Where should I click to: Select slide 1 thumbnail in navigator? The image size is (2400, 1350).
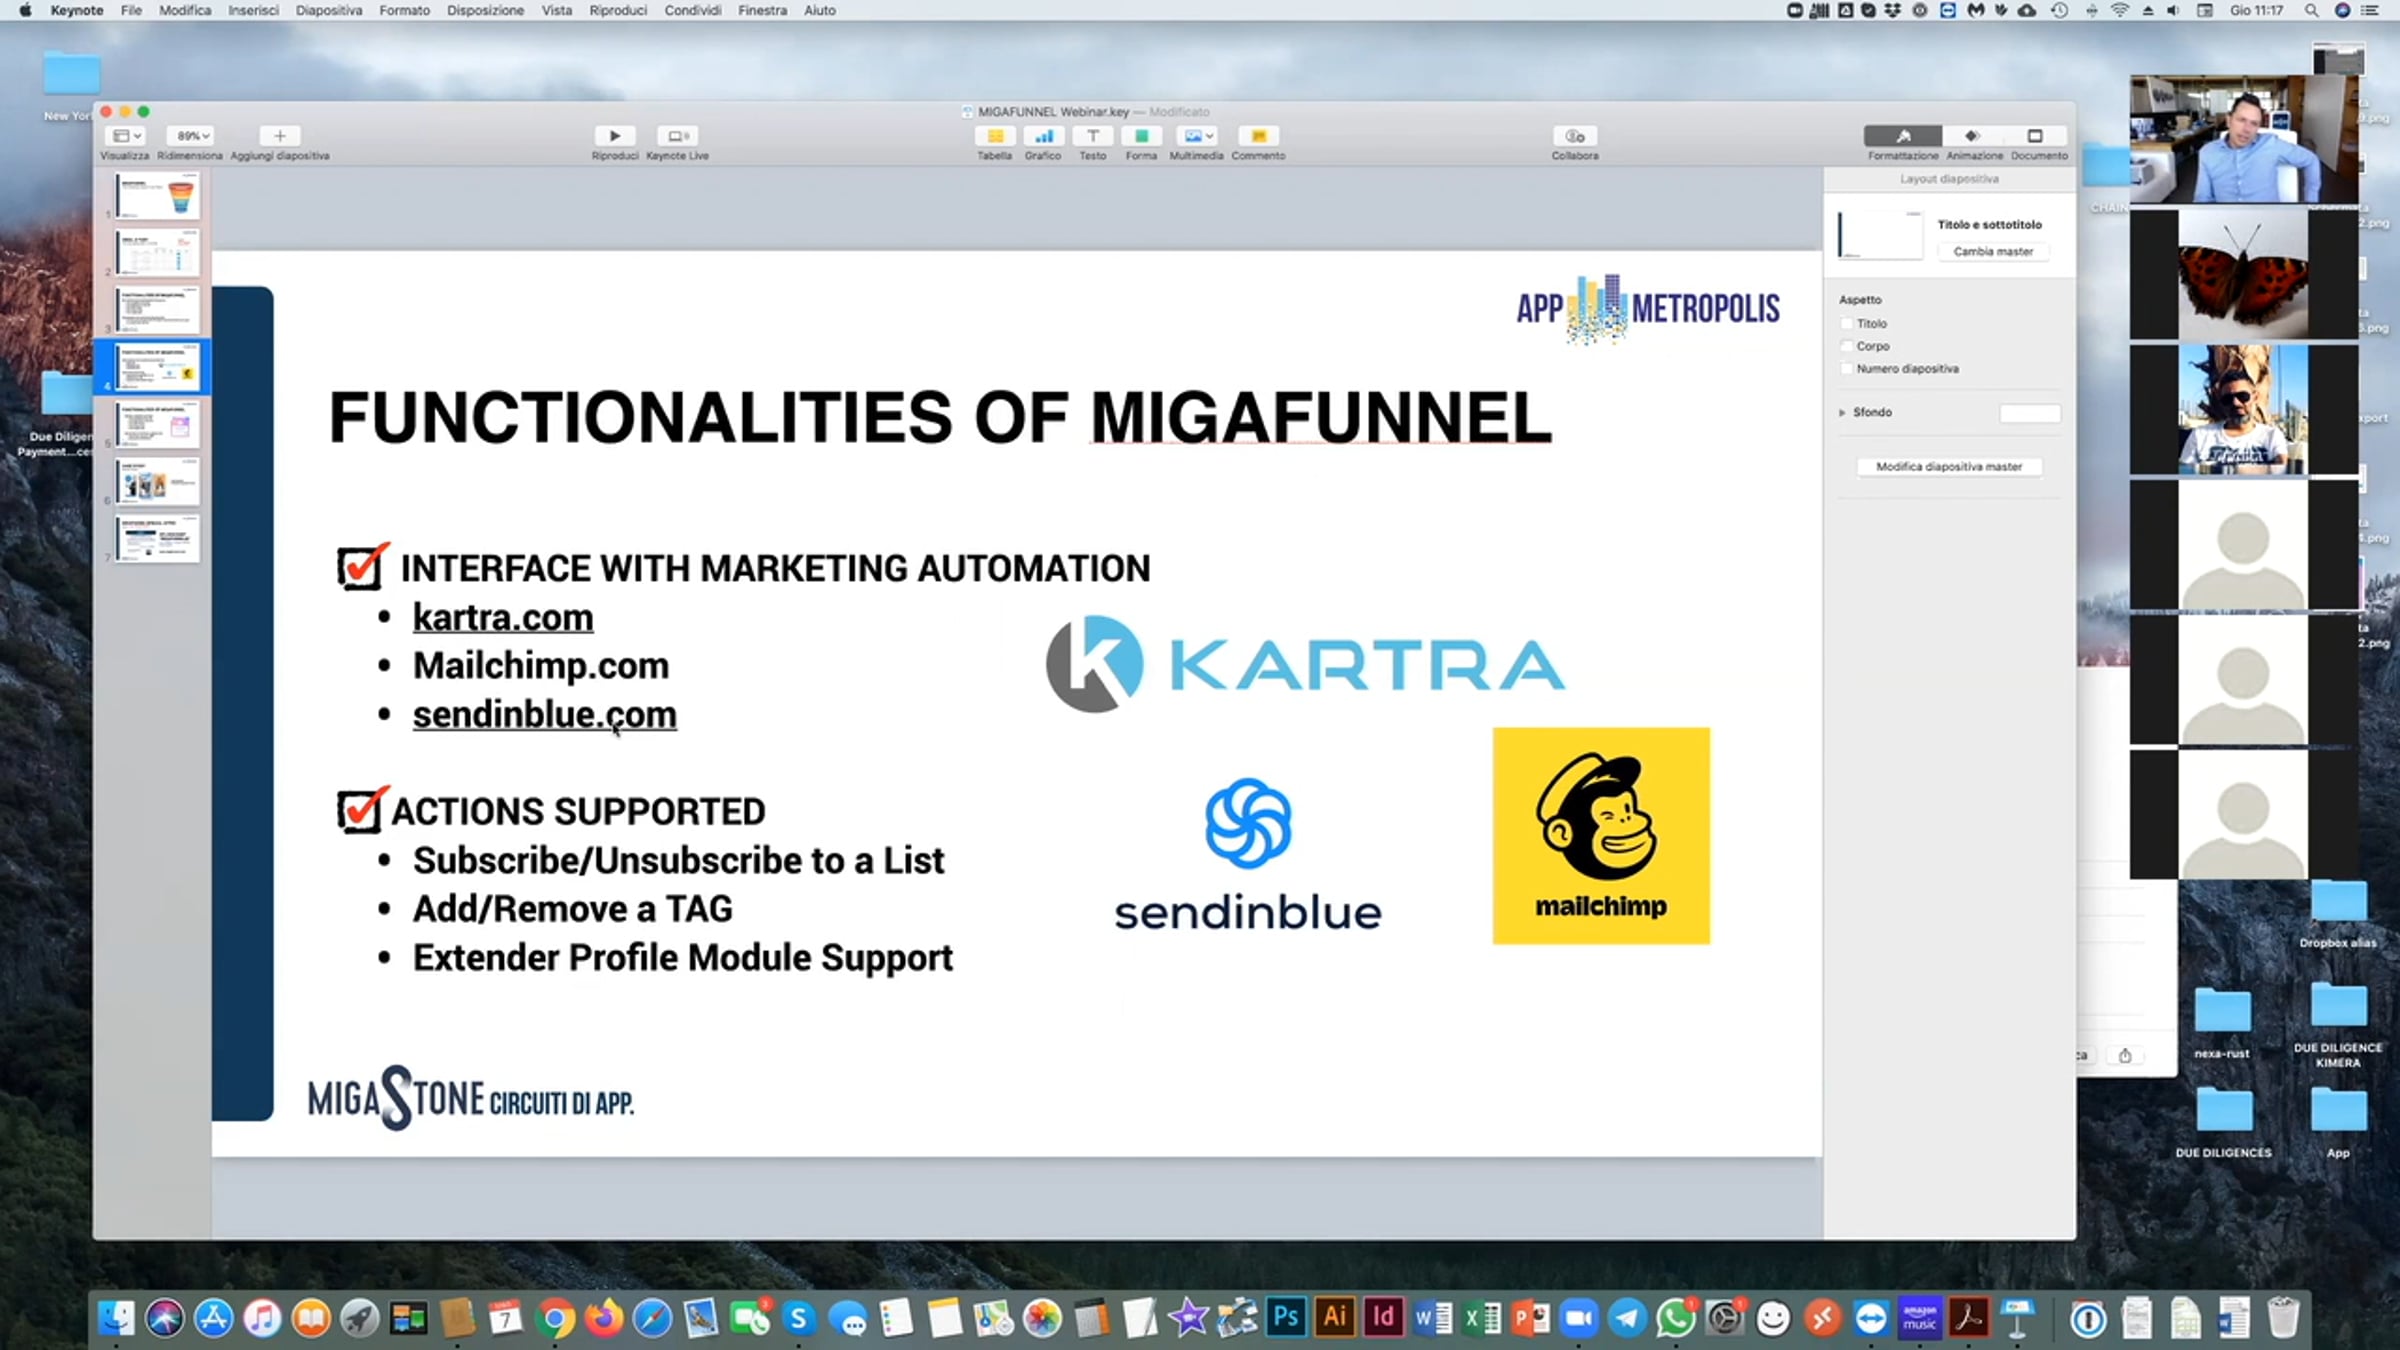(157, 195)
